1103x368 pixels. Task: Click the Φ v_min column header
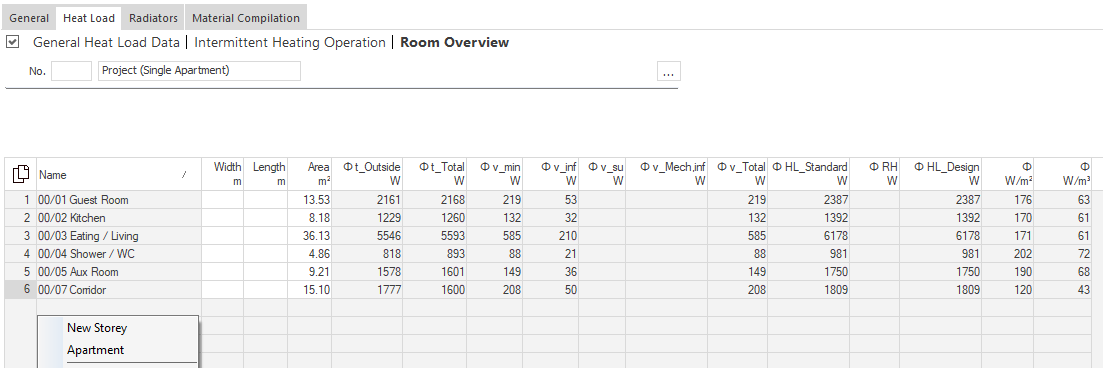tap(495, 174)
